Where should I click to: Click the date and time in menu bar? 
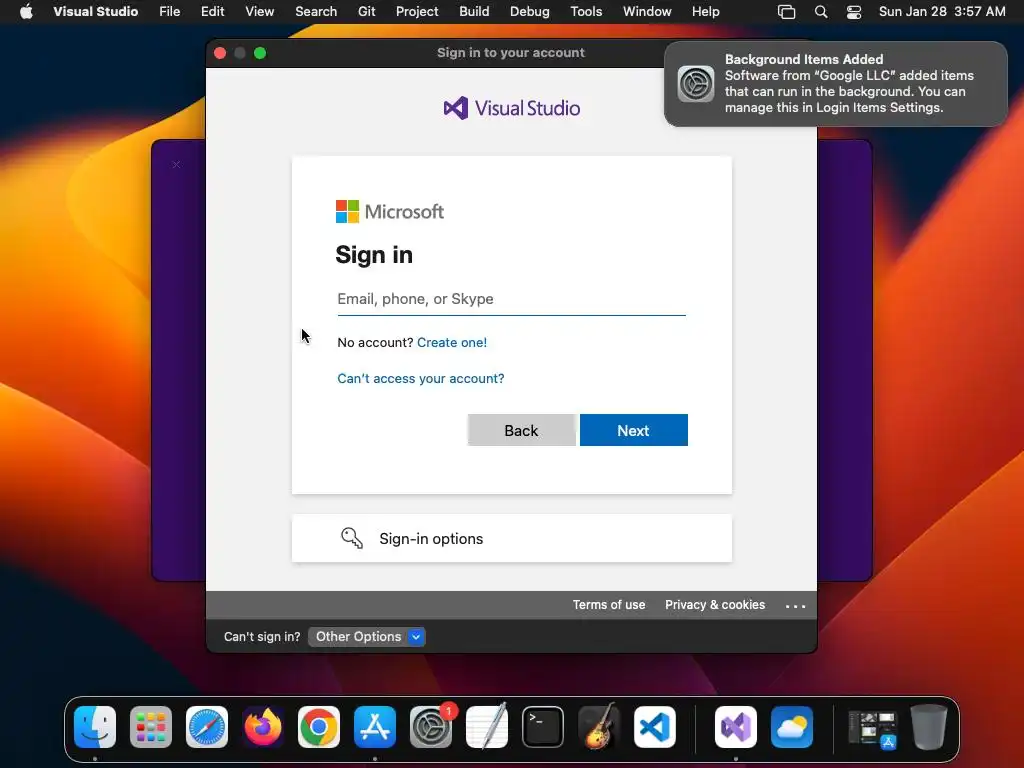pyautogui.click(x=942, y=12)
